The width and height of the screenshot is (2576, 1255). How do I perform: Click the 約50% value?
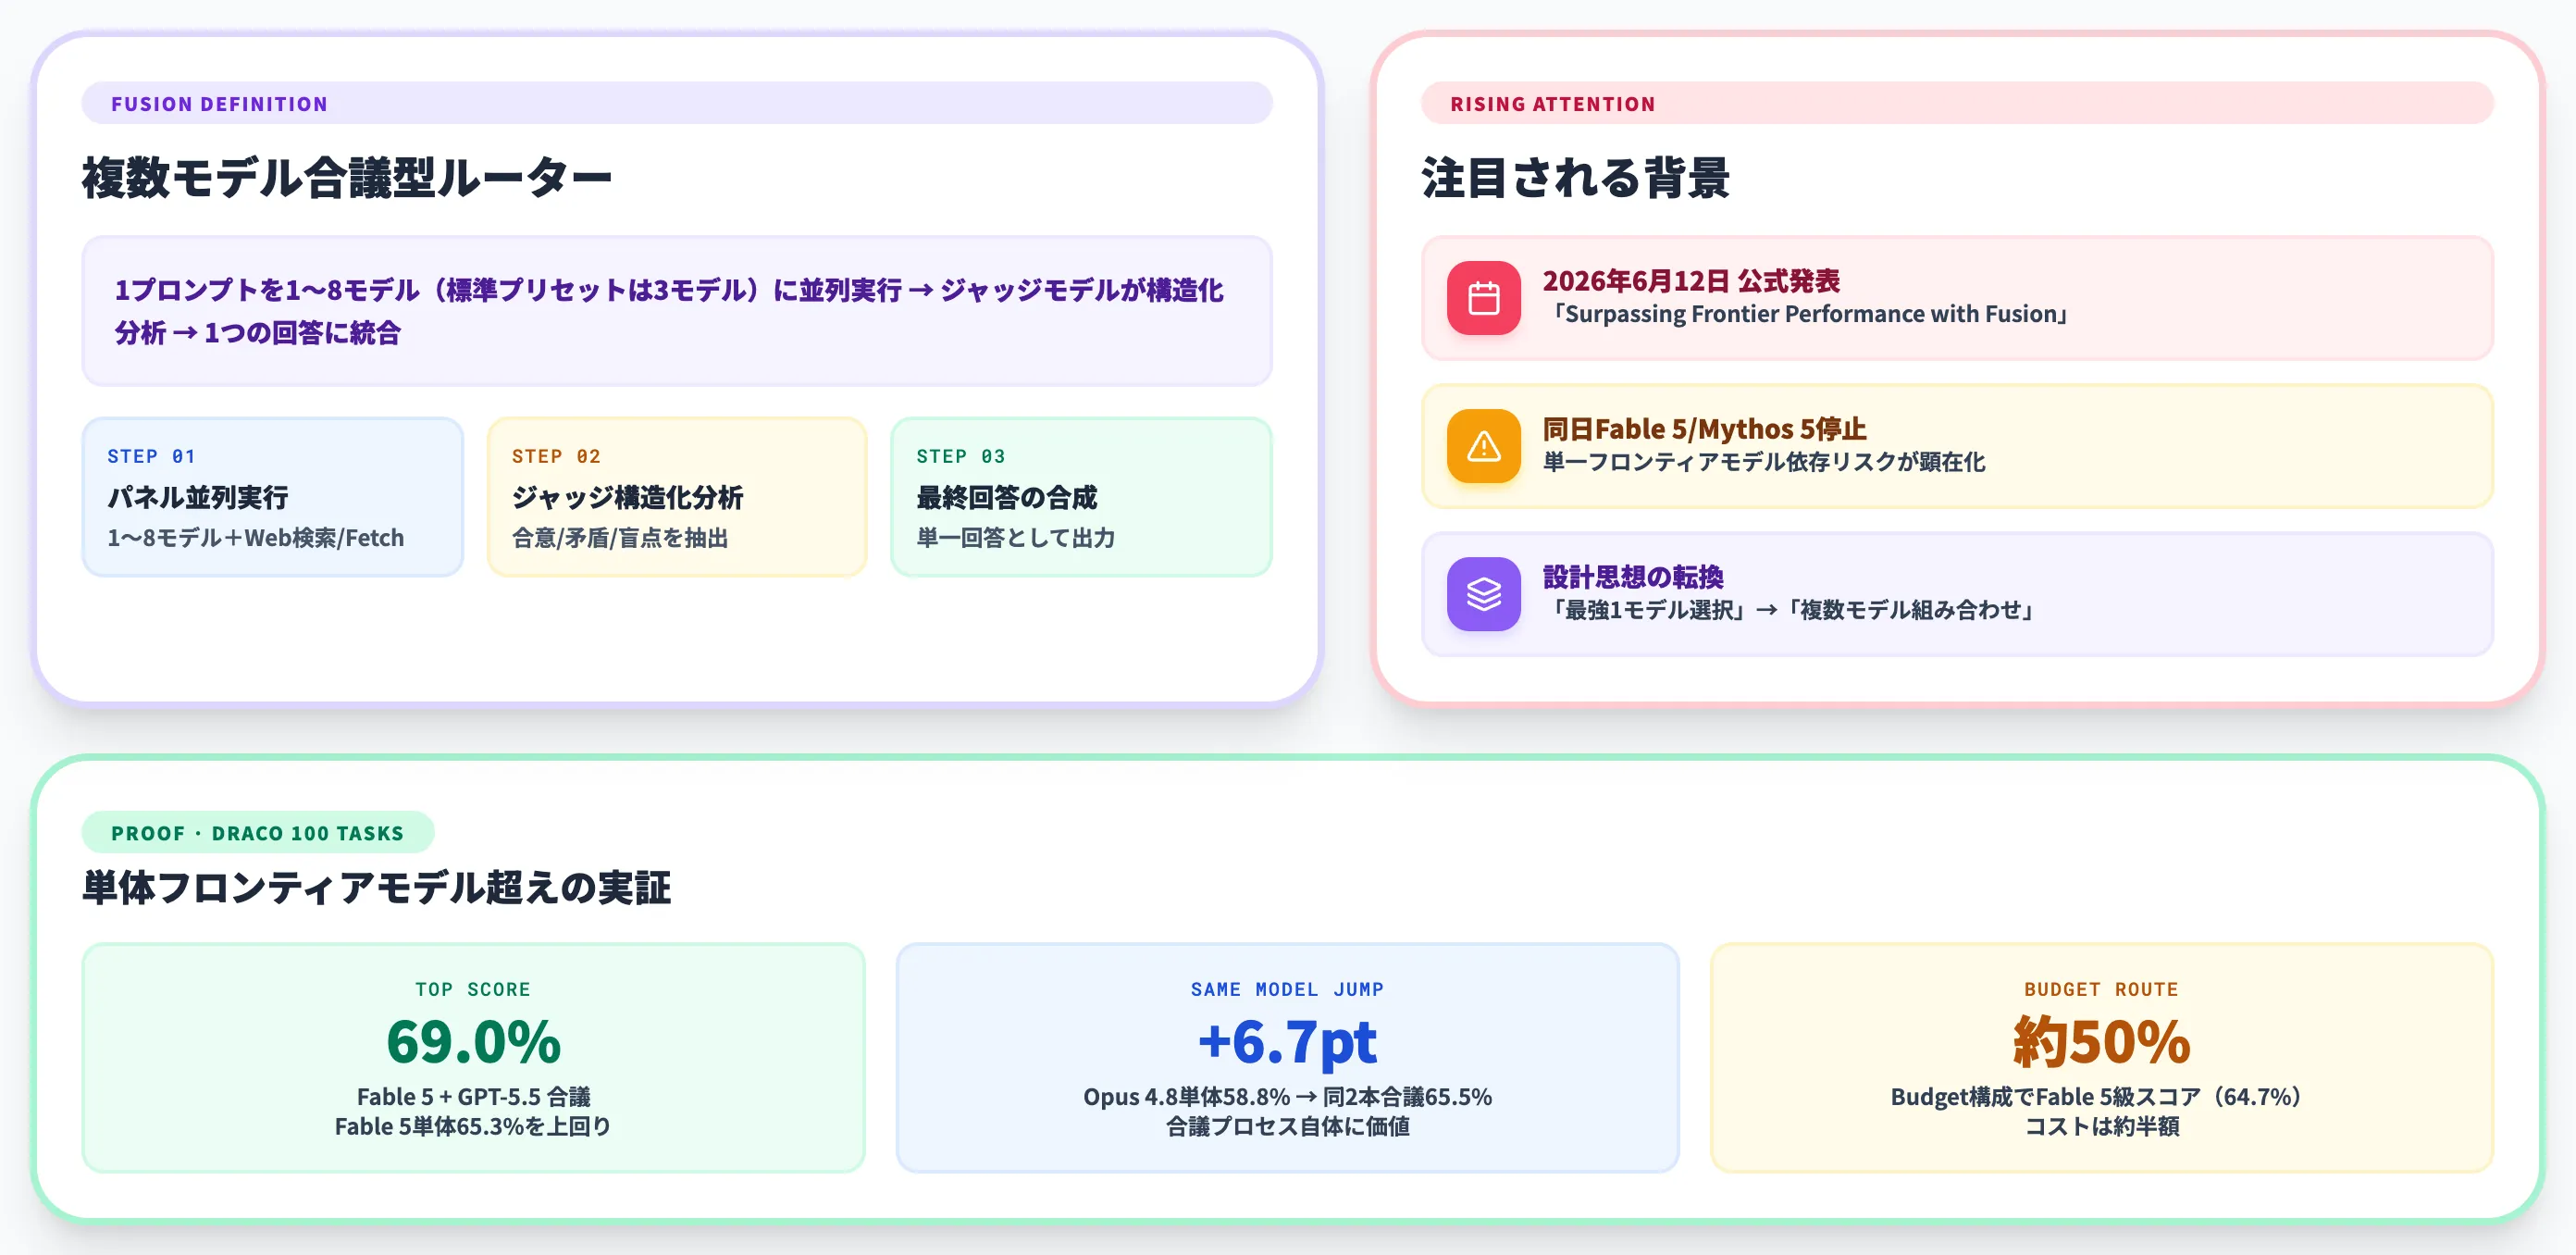2101,1042
